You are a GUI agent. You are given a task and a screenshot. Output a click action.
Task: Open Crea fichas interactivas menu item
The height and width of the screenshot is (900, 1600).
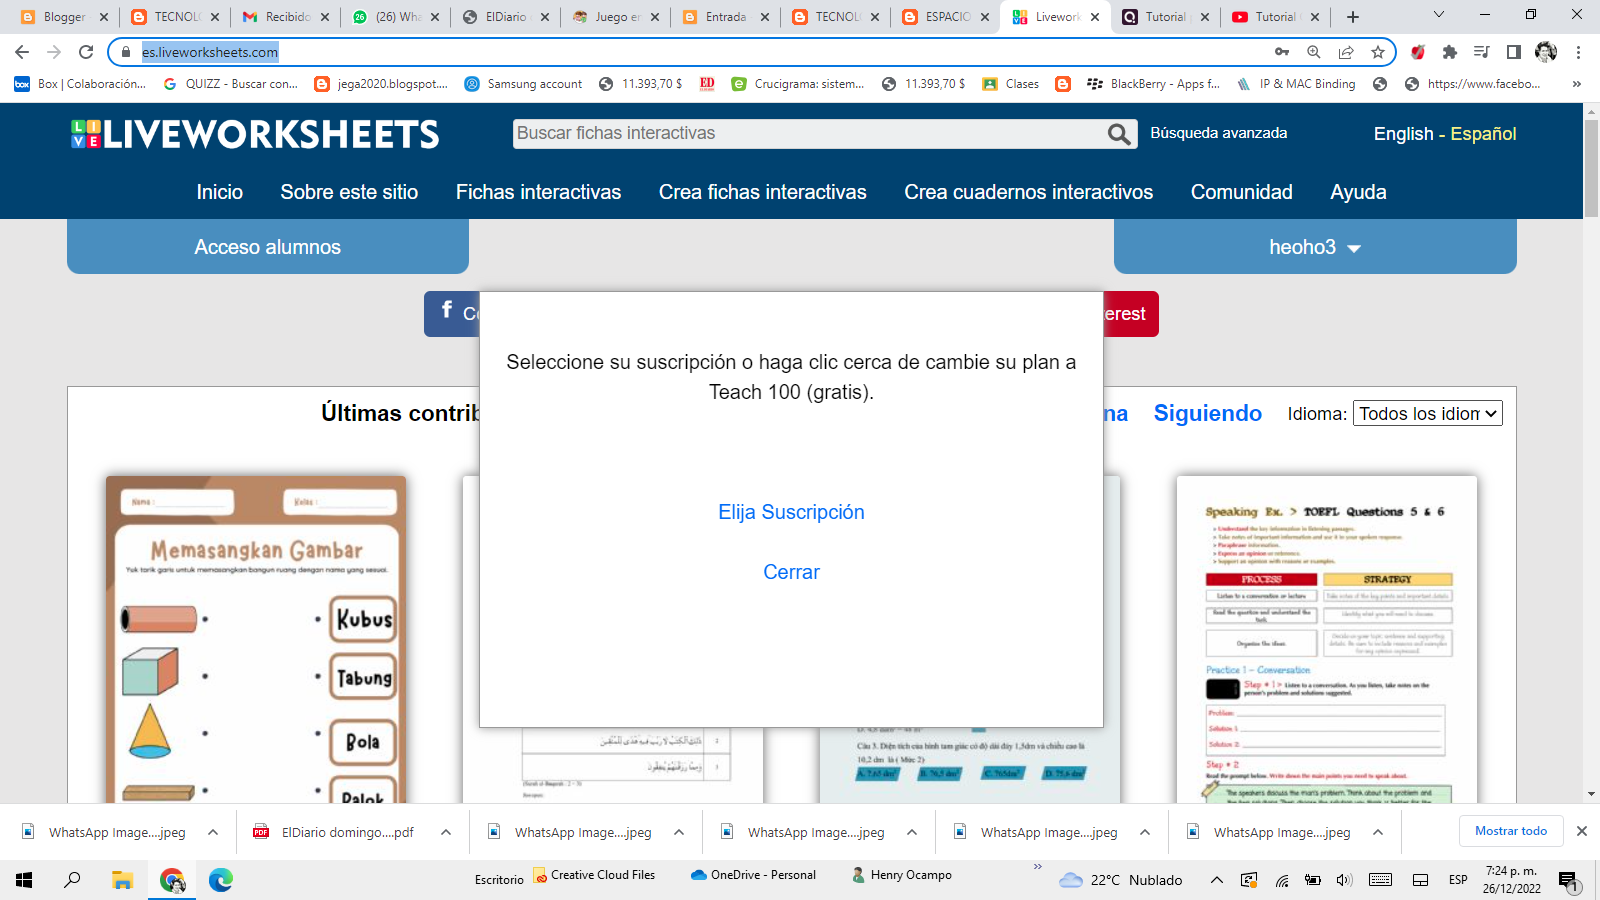click(763, 192)
